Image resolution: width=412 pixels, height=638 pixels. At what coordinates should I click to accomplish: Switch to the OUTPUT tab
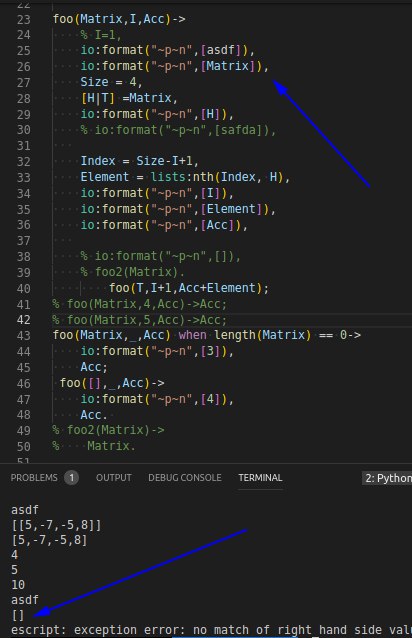[x=113, y=478]
